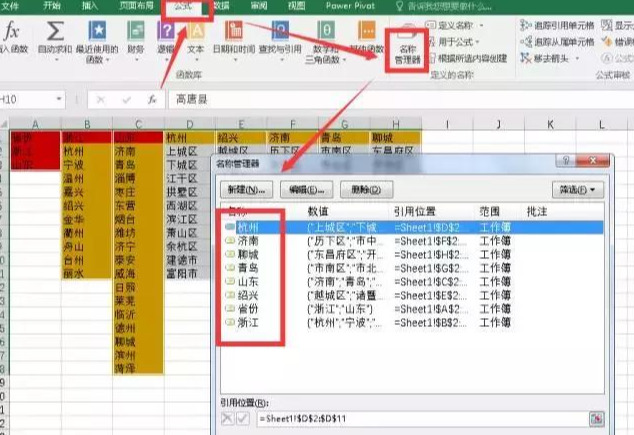Open the Logical functions question-mark icon

click(166, 31)
